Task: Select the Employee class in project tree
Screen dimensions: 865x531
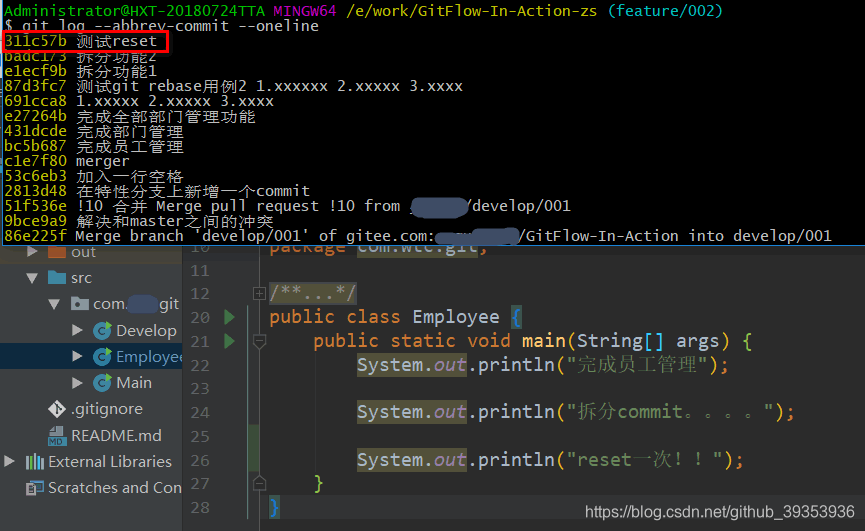Action: tap(149, 357)
